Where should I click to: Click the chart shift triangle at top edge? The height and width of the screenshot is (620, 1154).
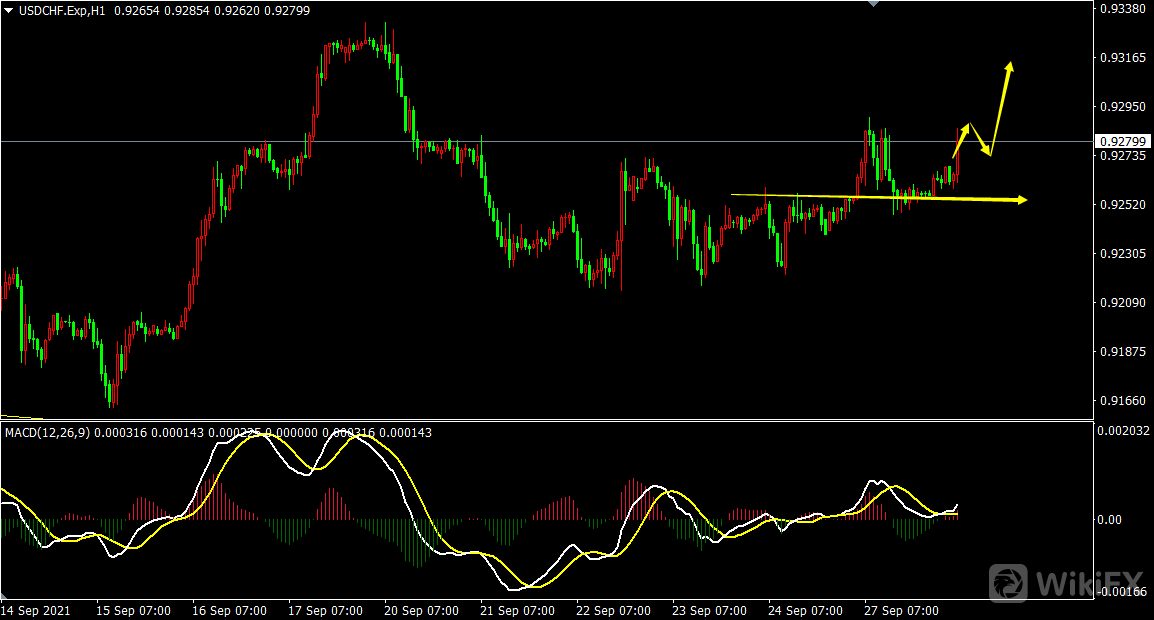(x=875, y=4)
